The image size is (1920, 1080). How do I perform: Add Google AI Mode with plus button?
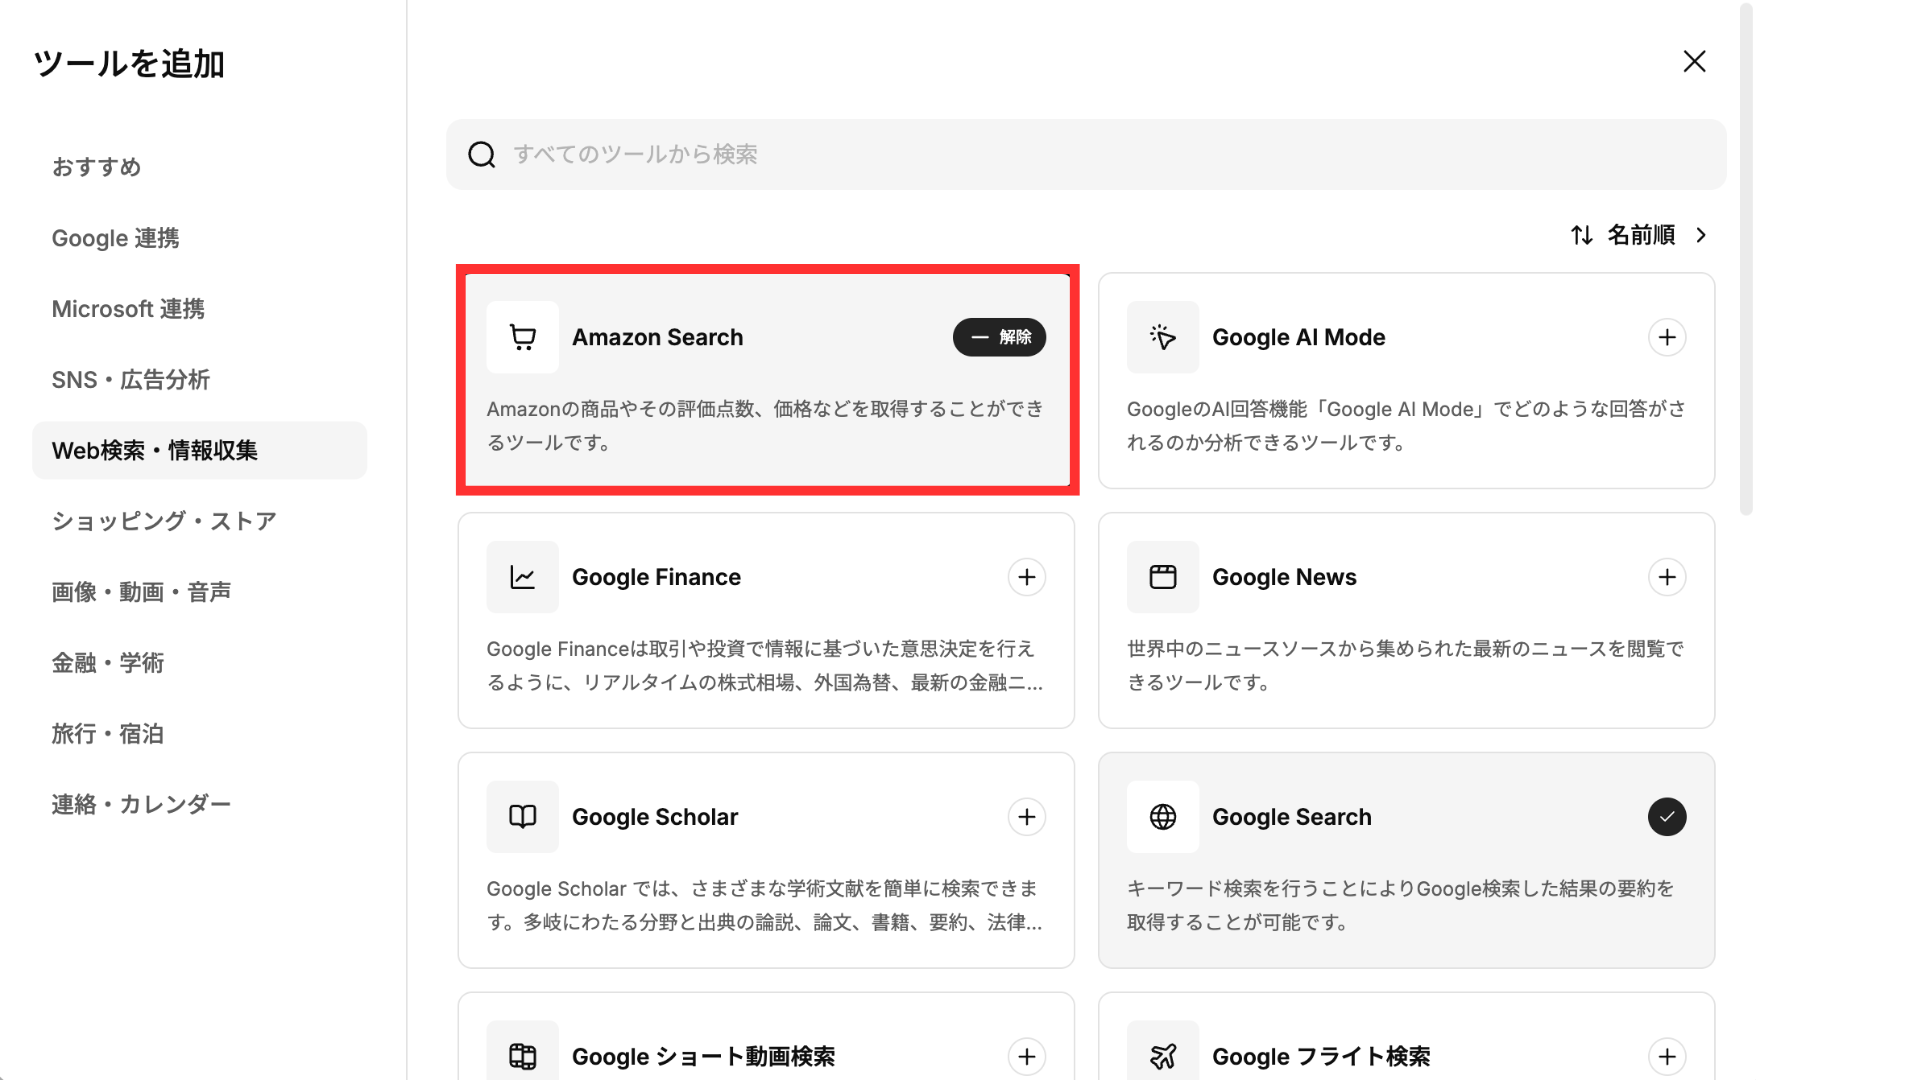(x=1666, y=337)
